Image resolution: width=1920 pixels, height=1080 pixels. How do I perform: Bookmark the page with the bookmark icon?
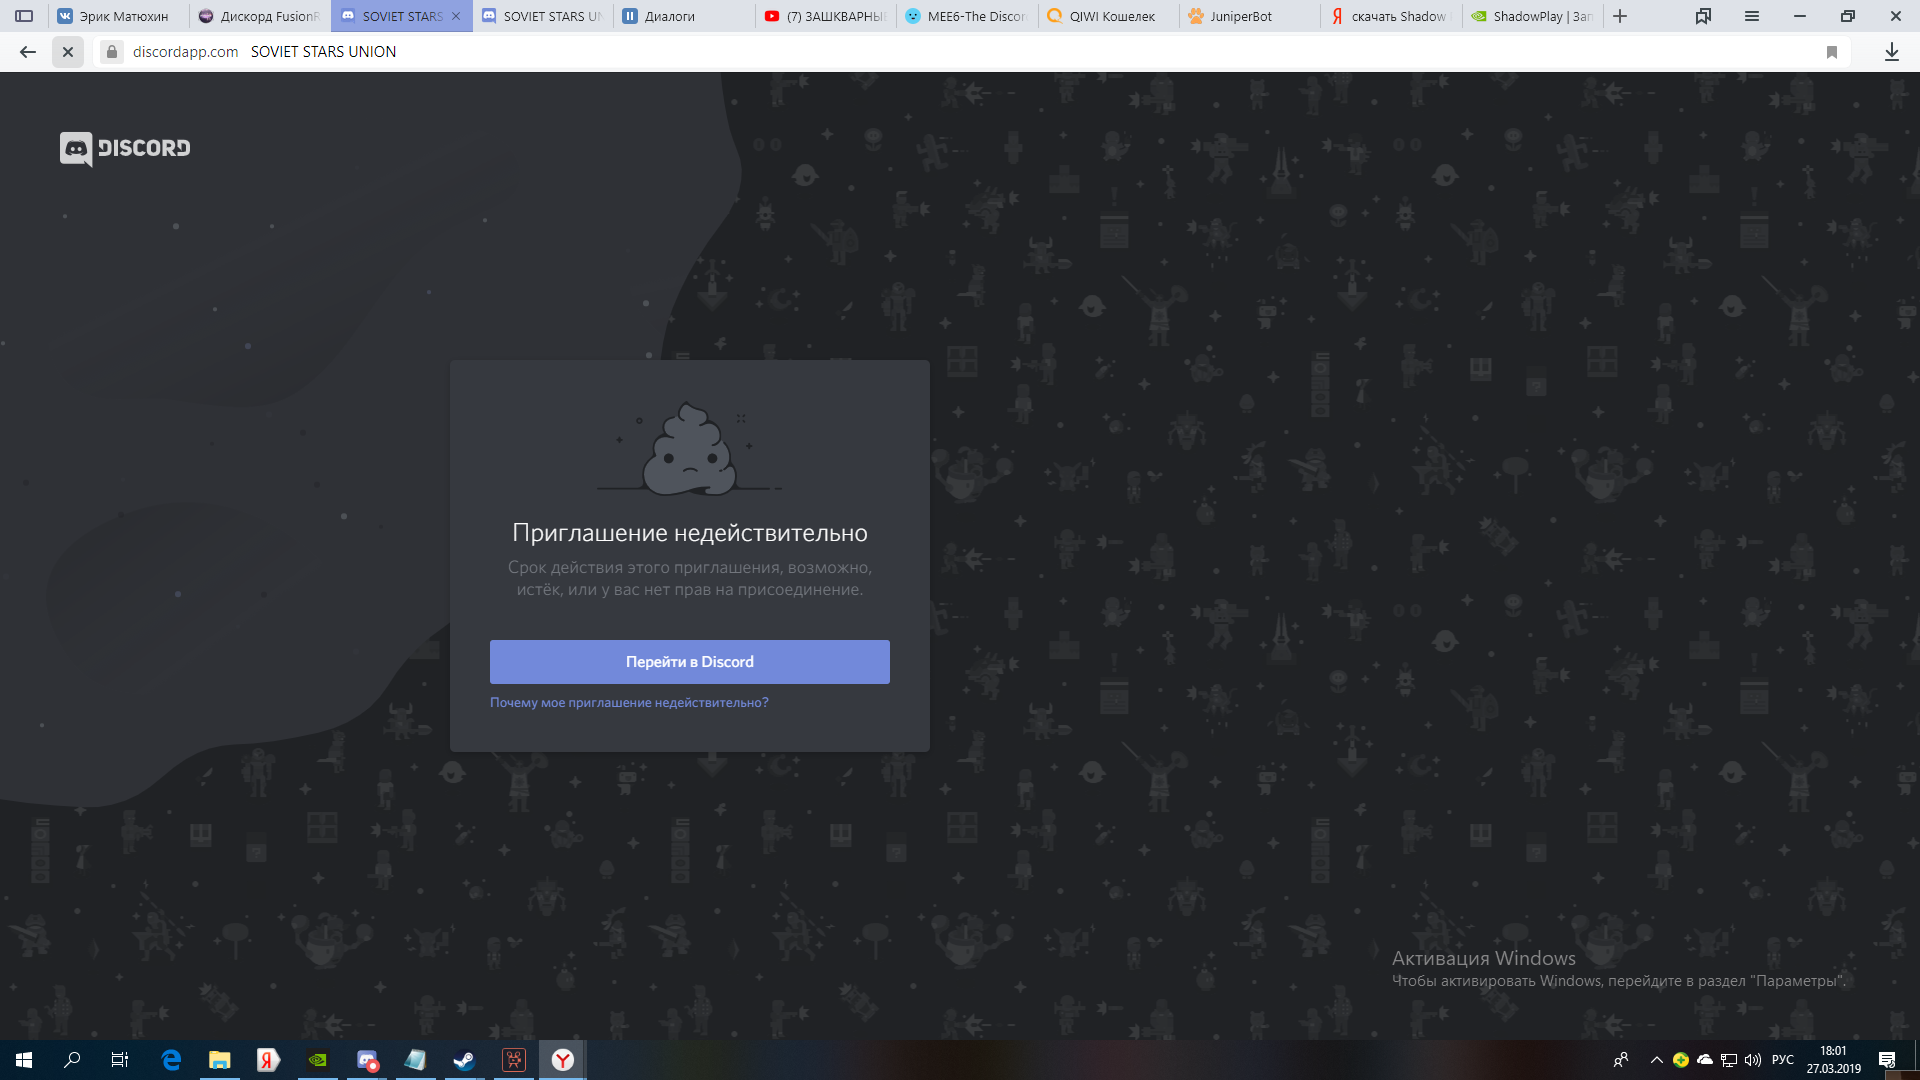pyautogui.click(x=1832, y=52)
